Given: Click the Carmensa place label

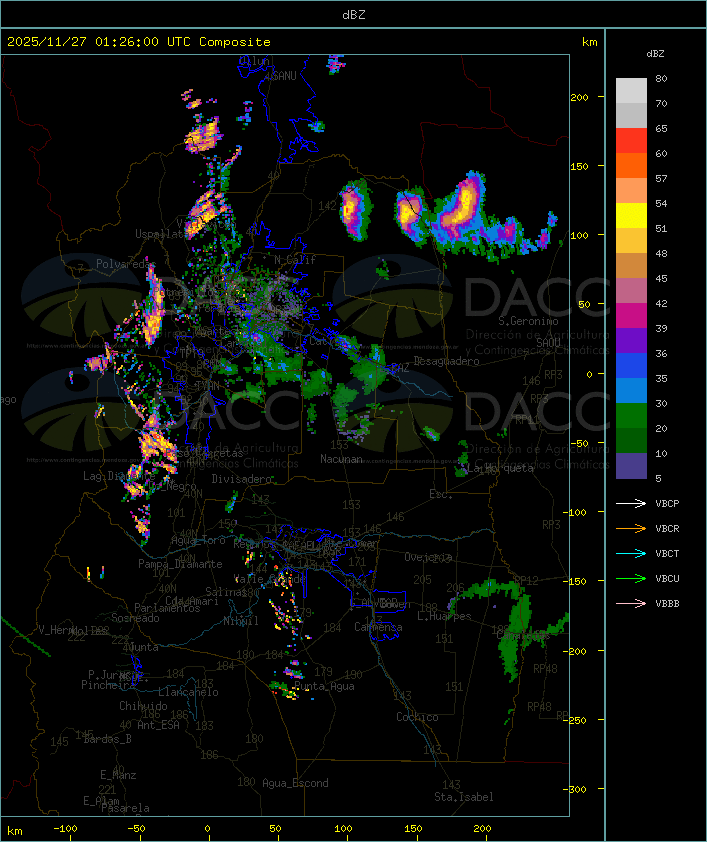Looking at the screenshot, I should point(378,627).
